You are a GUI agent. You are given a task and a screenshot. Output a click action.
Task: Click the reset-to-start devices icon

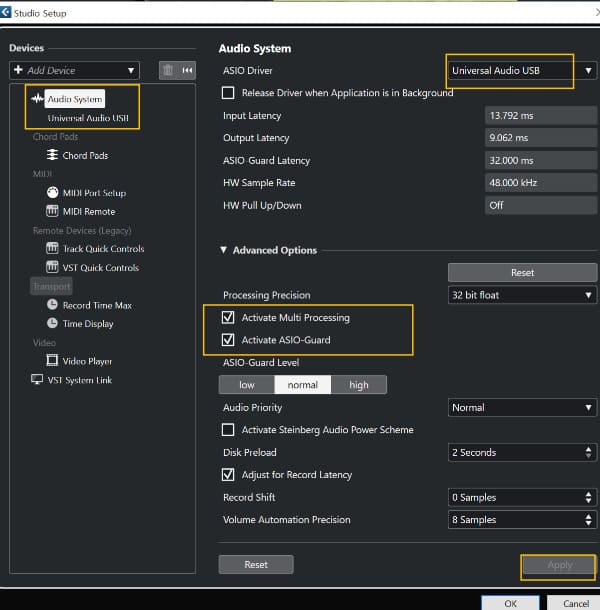click(187, 70)
